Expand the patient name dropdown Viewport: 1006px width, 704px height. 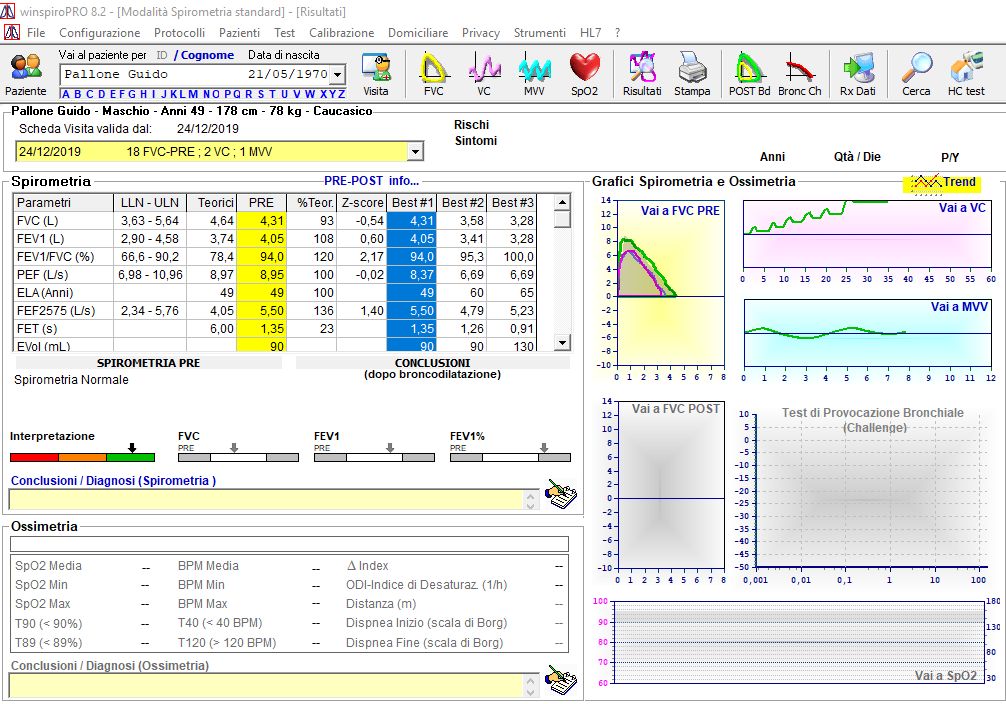pyautogui.click(x=337, y=75)
